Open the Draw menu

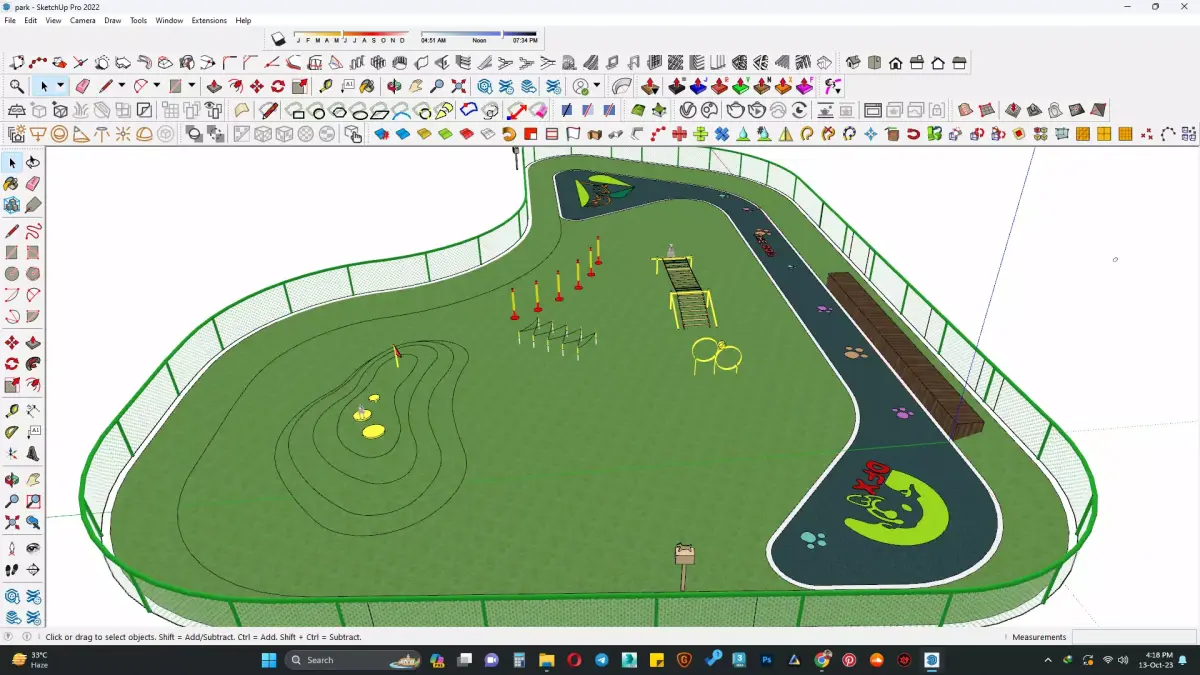click(x=113, y=20)
